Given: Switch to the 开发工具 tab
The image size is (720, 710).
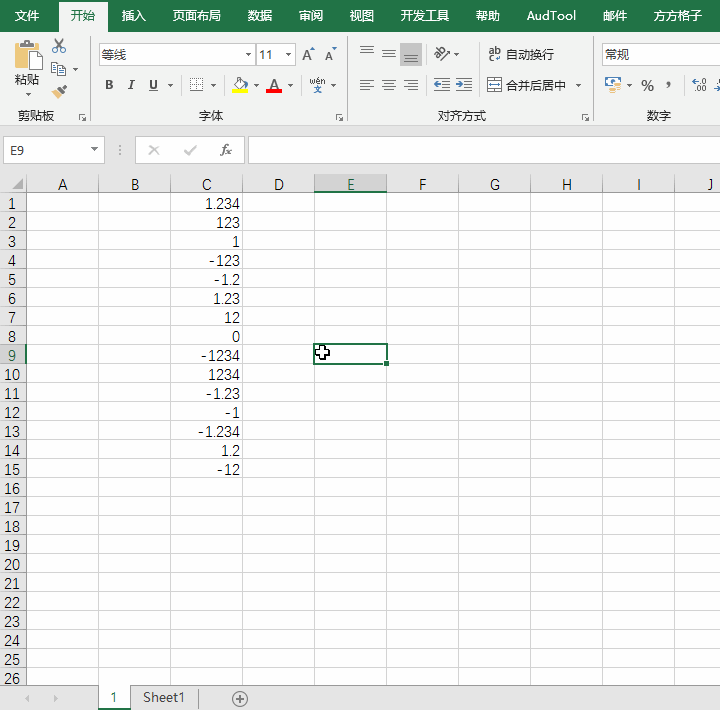Looking at the screenshot, I should click(x=424, y=16).
